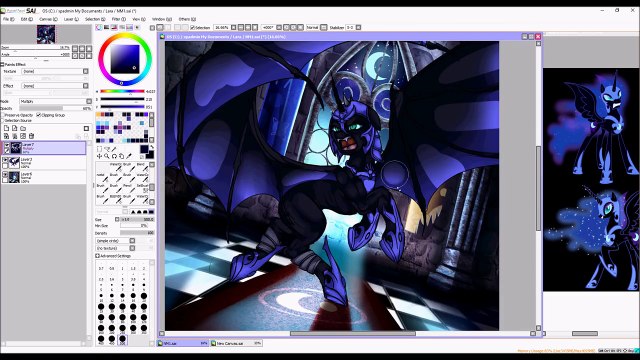Screen dimensions: 640x360
Task: Adjust the brush Density slider
Action: pos(137,233)
